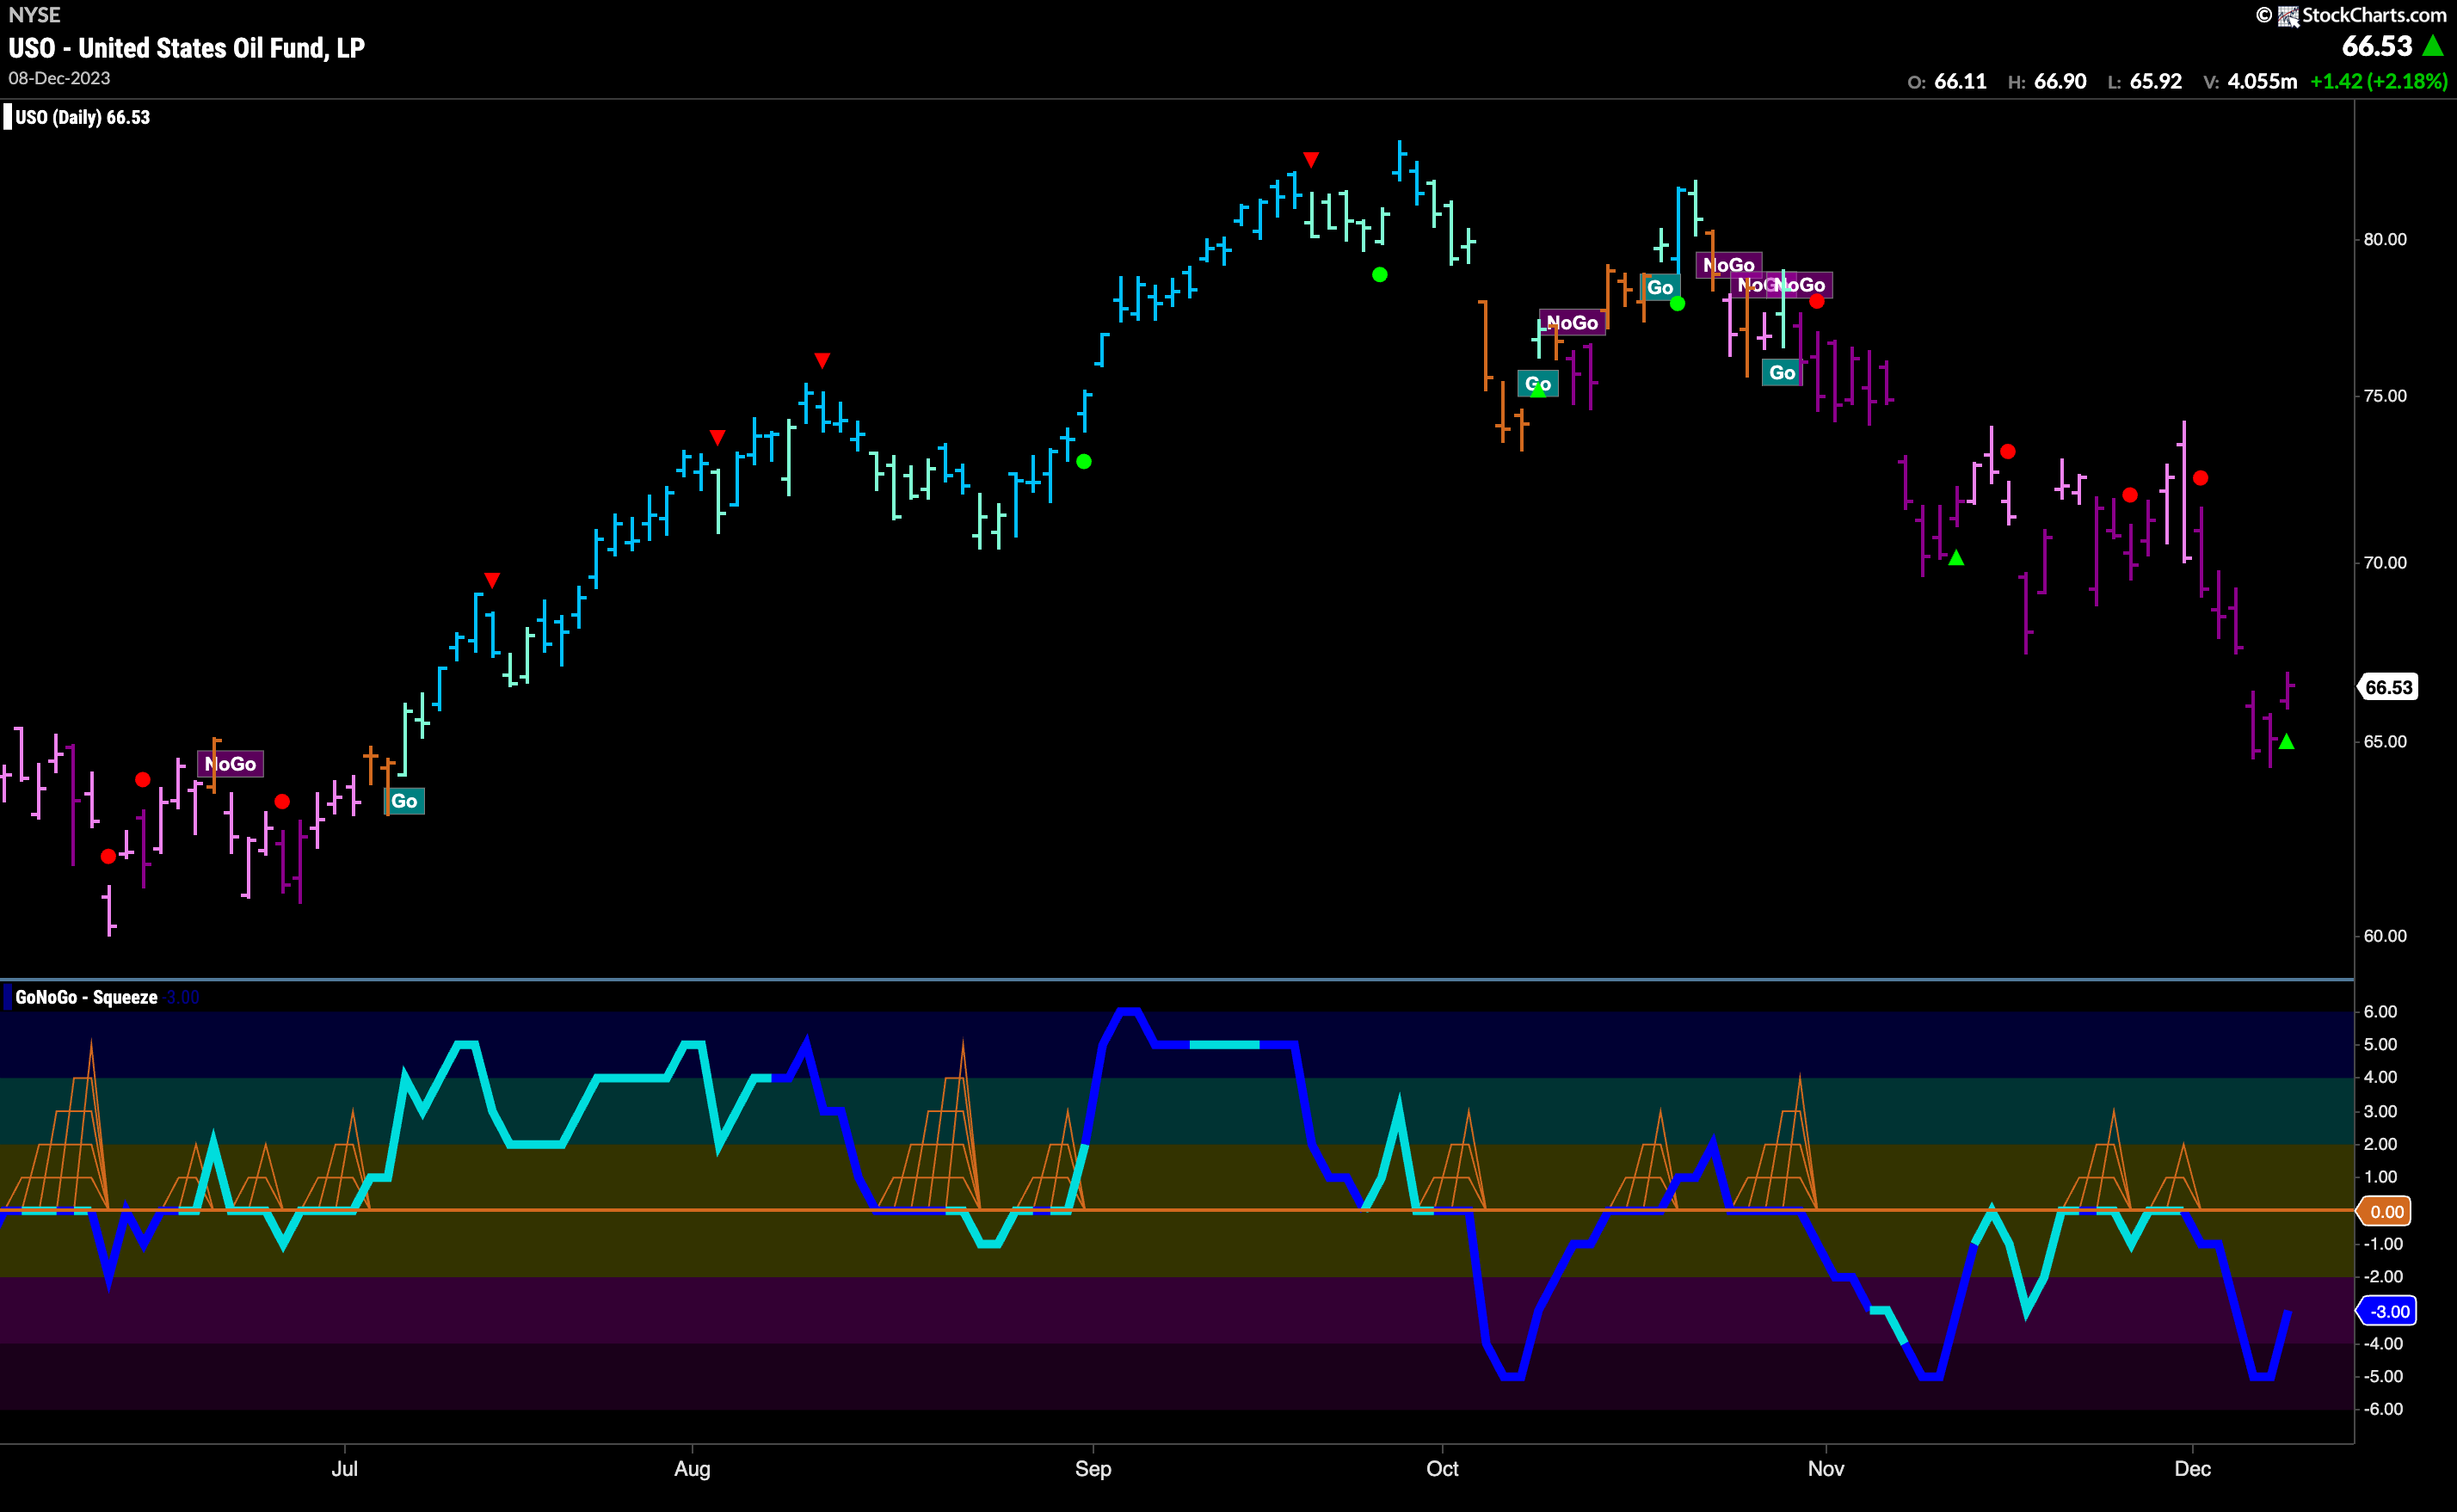Click the red circle at the mid-November 73 high
Image resolution: width=2457 pixels, height=1512 pixels.
coord(2008,451)
